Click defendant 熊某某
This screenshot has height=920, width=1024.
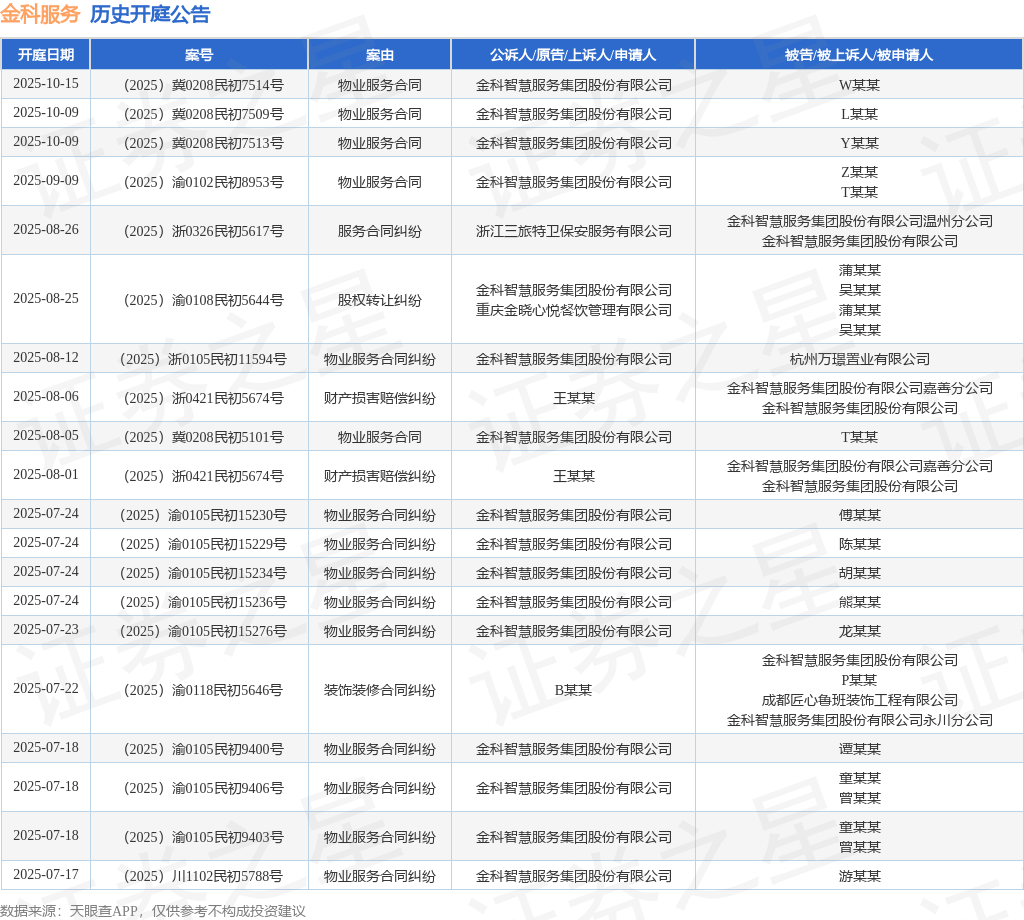(x=859, y=602)
